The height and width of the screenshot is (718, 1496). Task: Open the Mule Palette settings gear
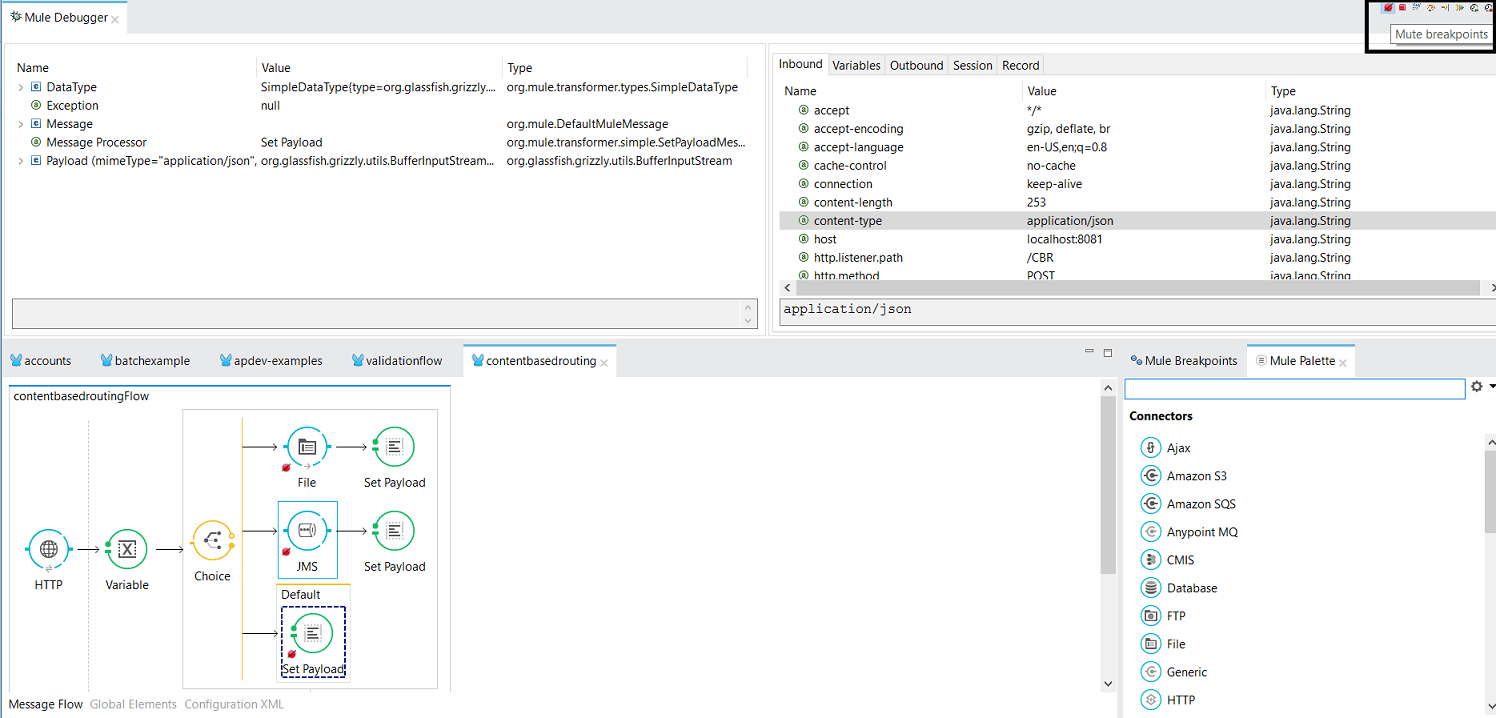click(x=1478, y=387)
